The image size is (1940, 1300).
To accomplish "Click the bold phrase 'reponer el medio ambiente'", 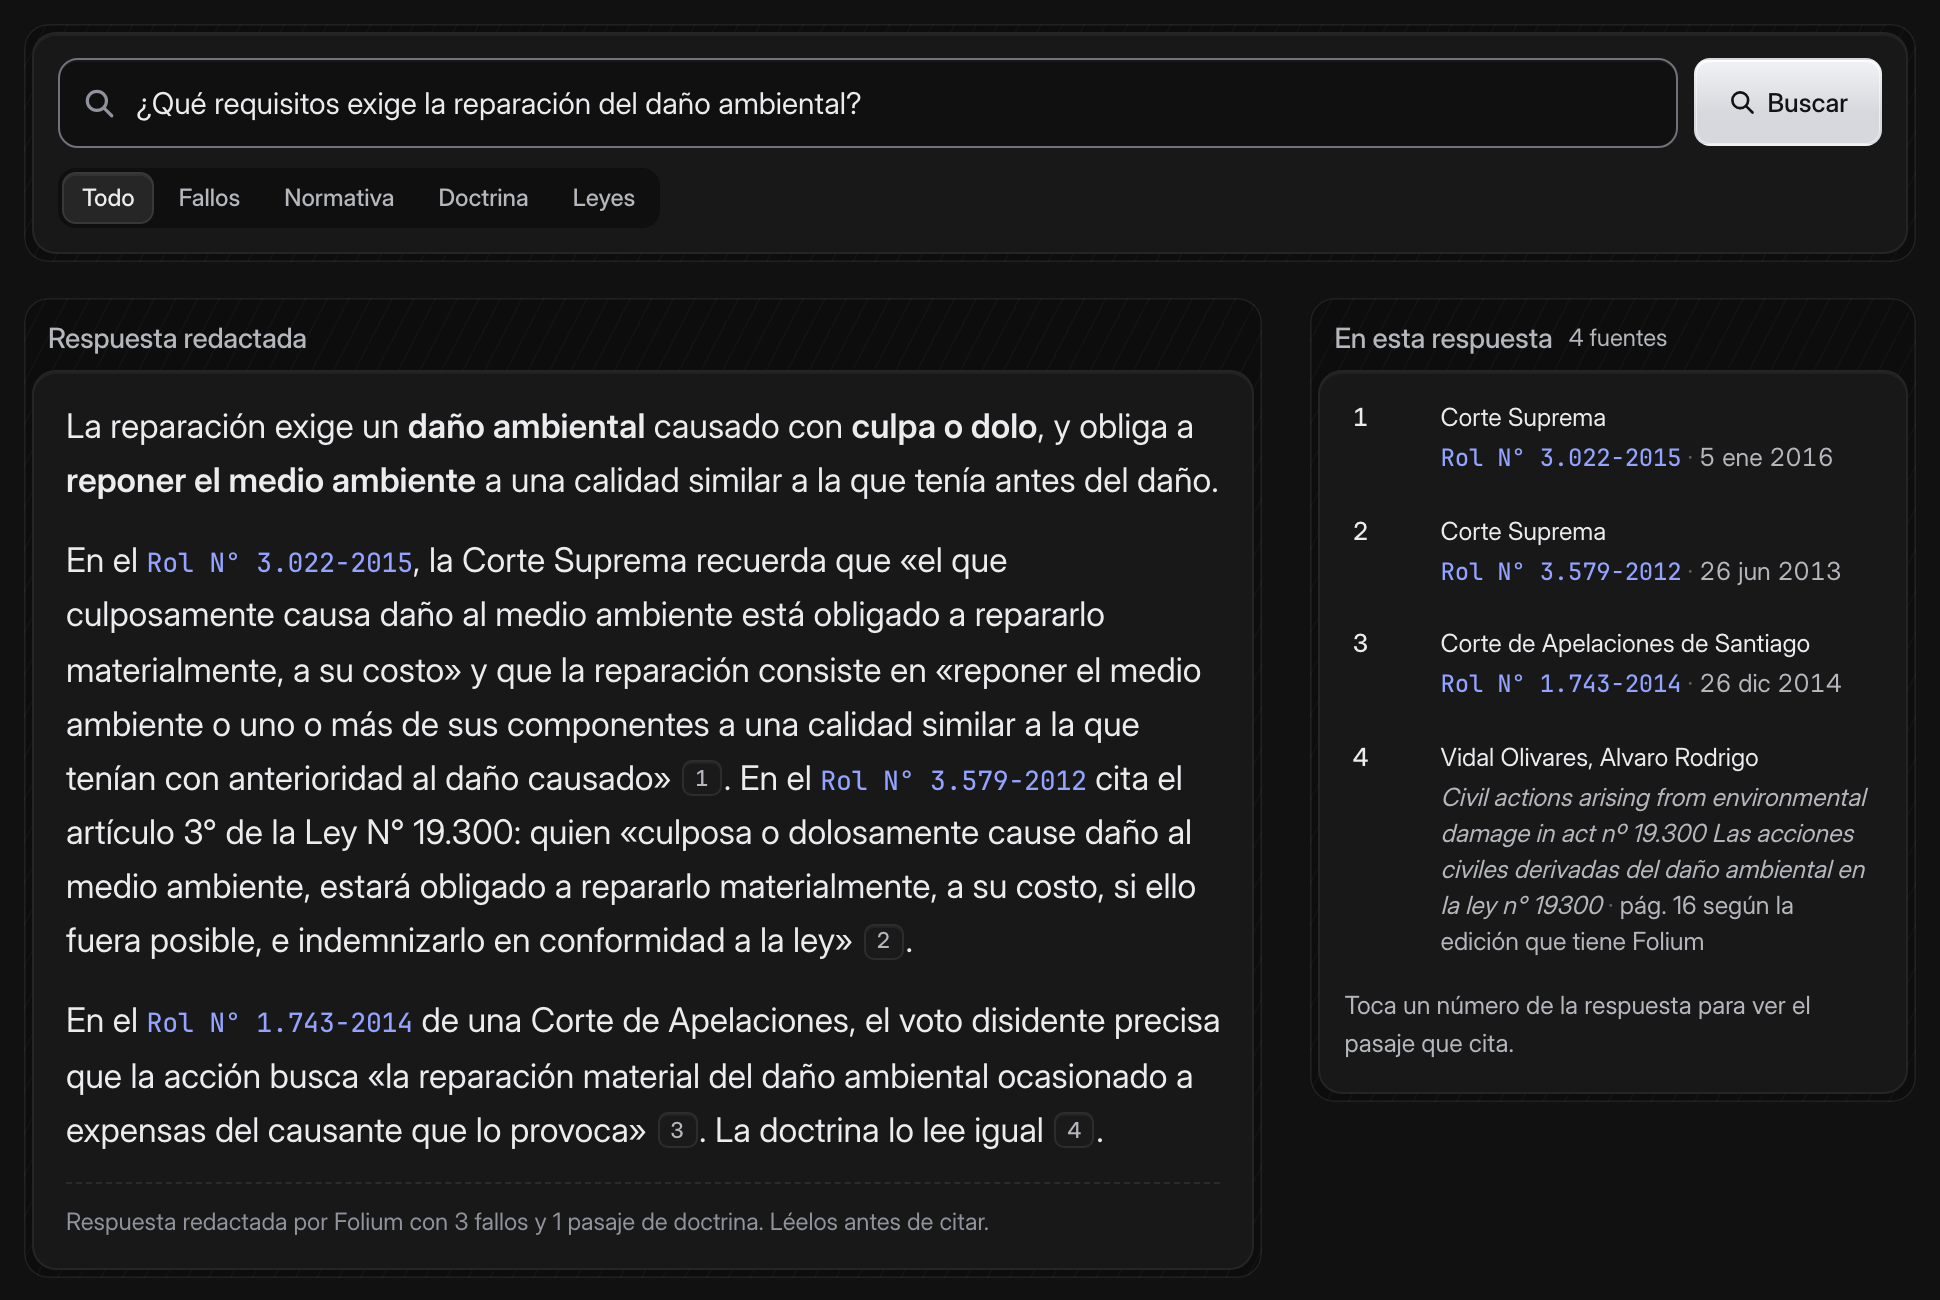I will point(270,481).
